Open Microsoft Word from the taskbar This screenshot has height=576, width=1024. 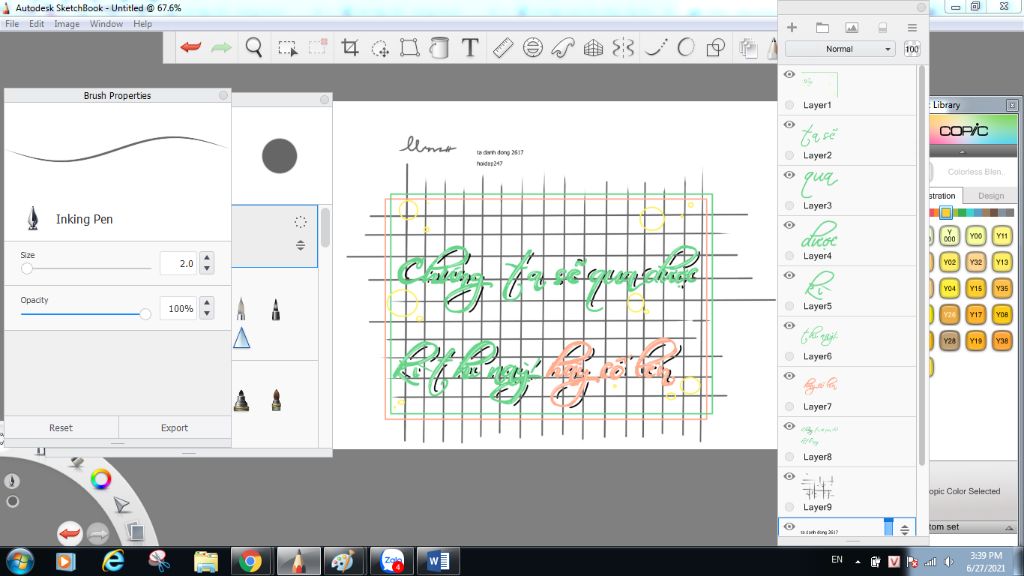coord(438,561)
